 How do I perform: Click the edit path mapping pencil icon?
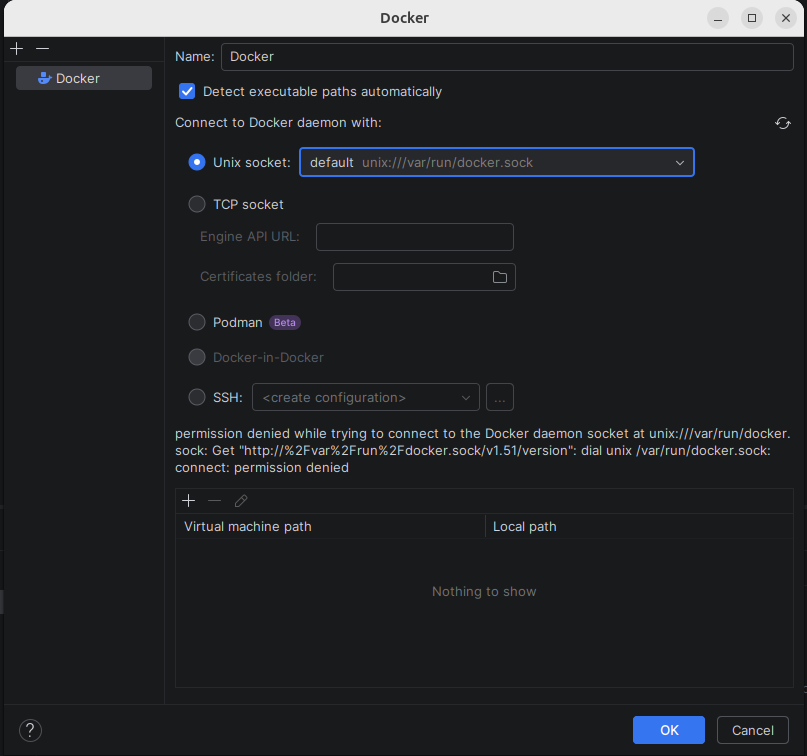[241, 500]
